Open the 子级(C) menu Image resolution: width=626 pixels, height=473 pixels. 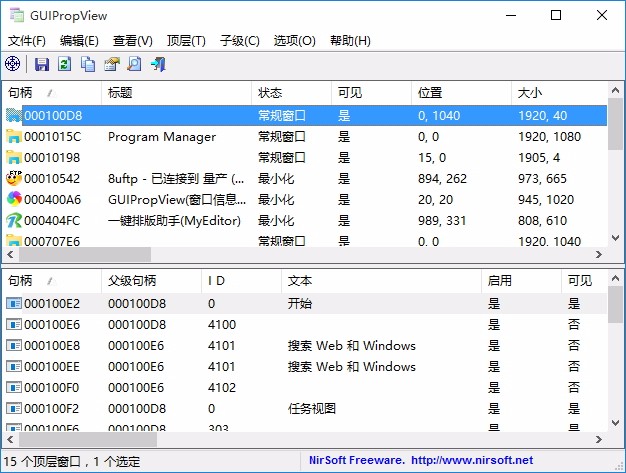240,40
